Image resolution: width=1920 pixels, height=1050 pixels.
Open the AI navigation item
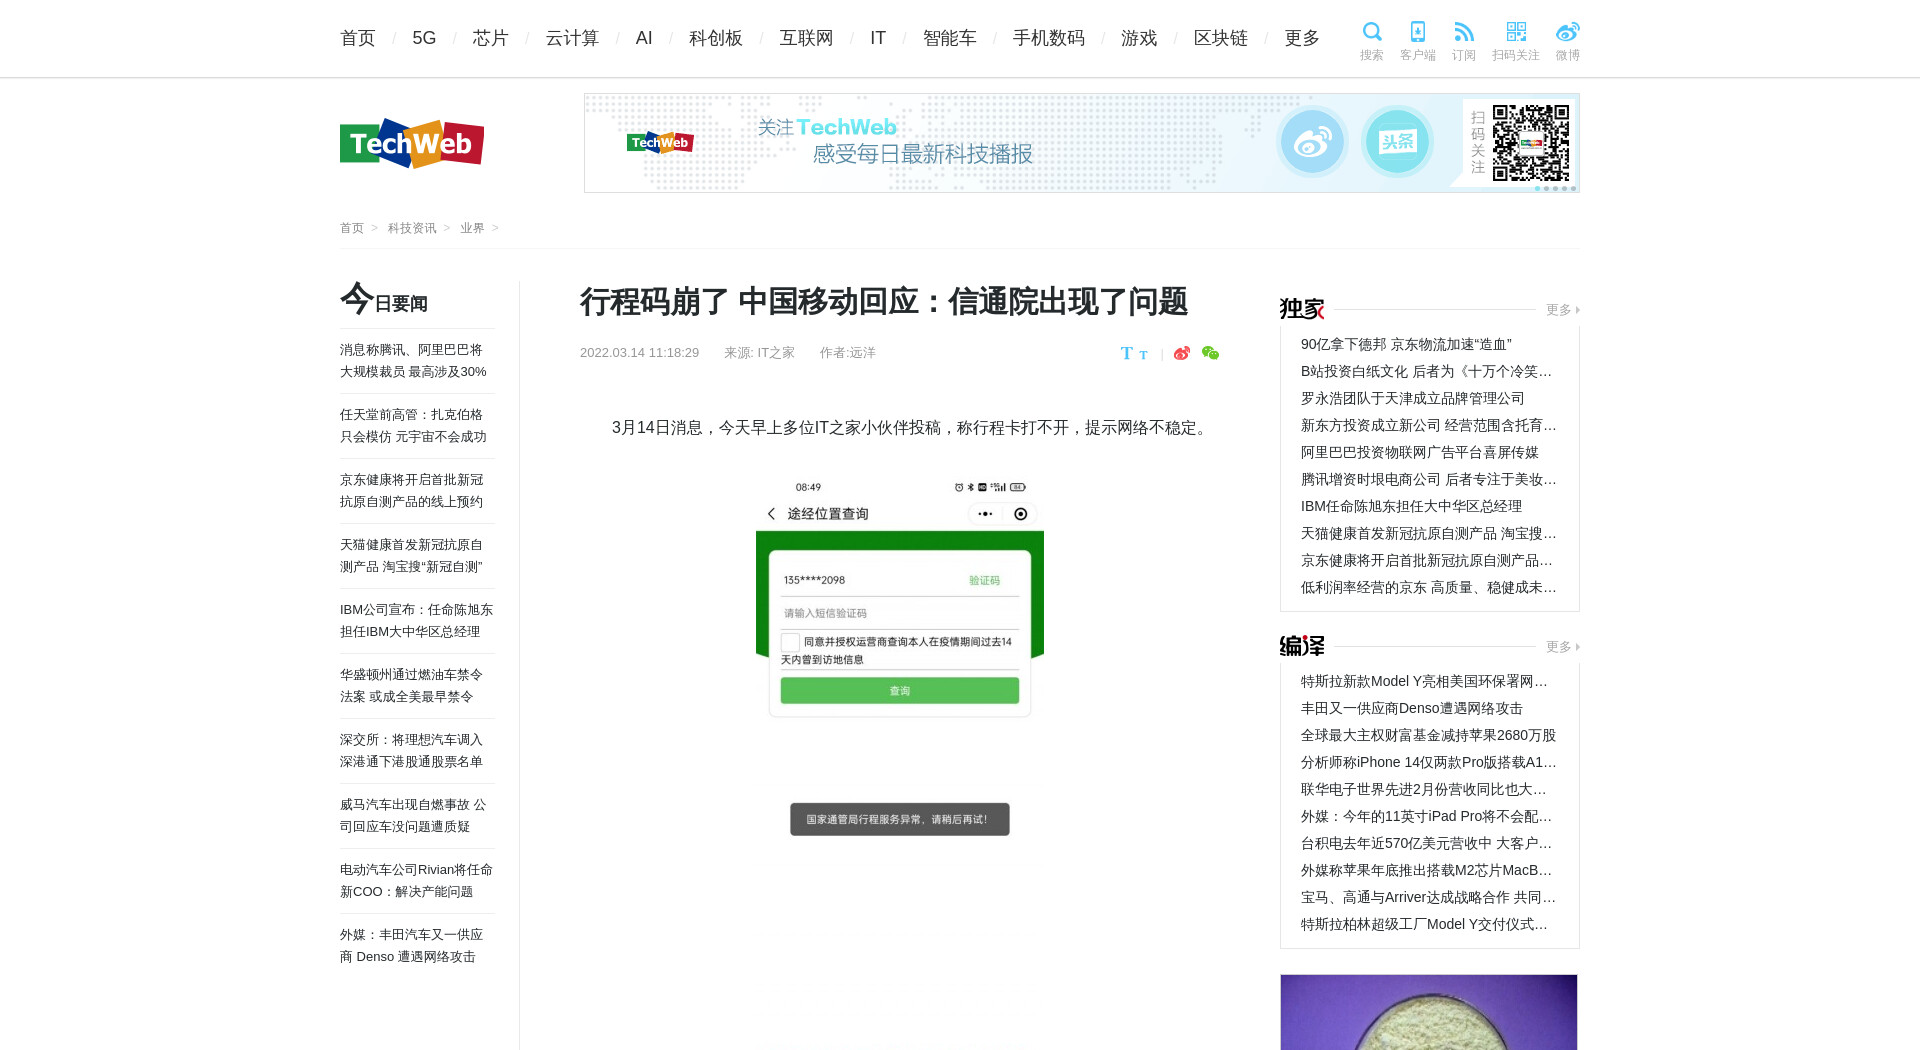(644, 38)
